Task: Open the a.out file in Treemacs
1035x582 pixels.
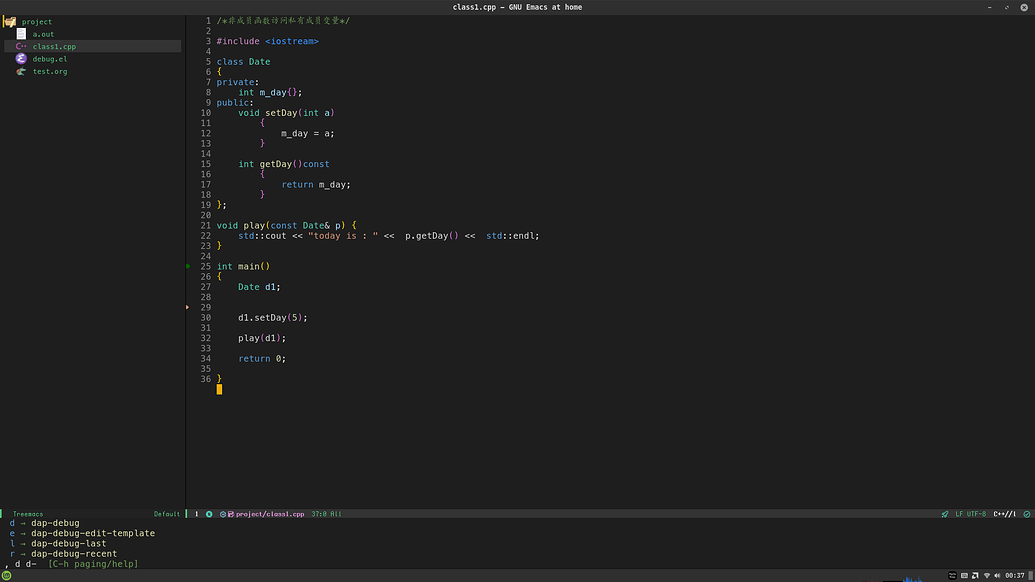Action: (43, 34)
